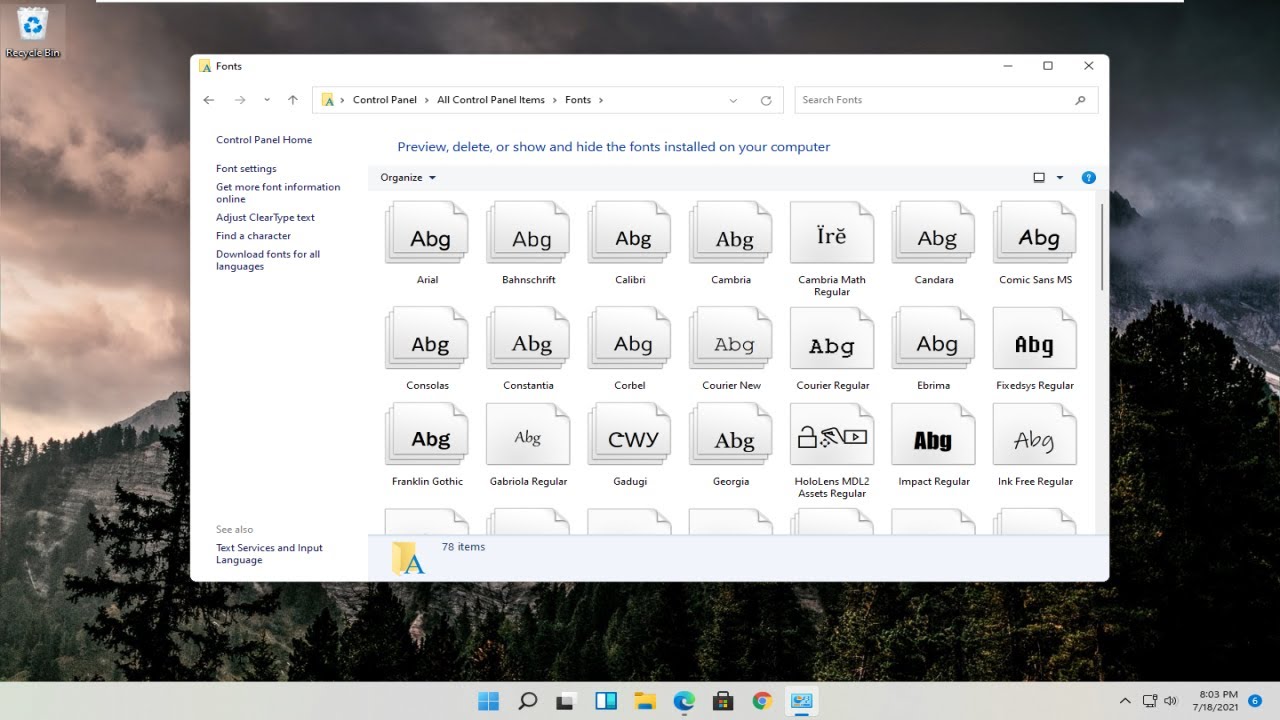The height and width of the screenshot is (720, 1280).
Task: Open Find a character link
Action: (x=253, y=236)
